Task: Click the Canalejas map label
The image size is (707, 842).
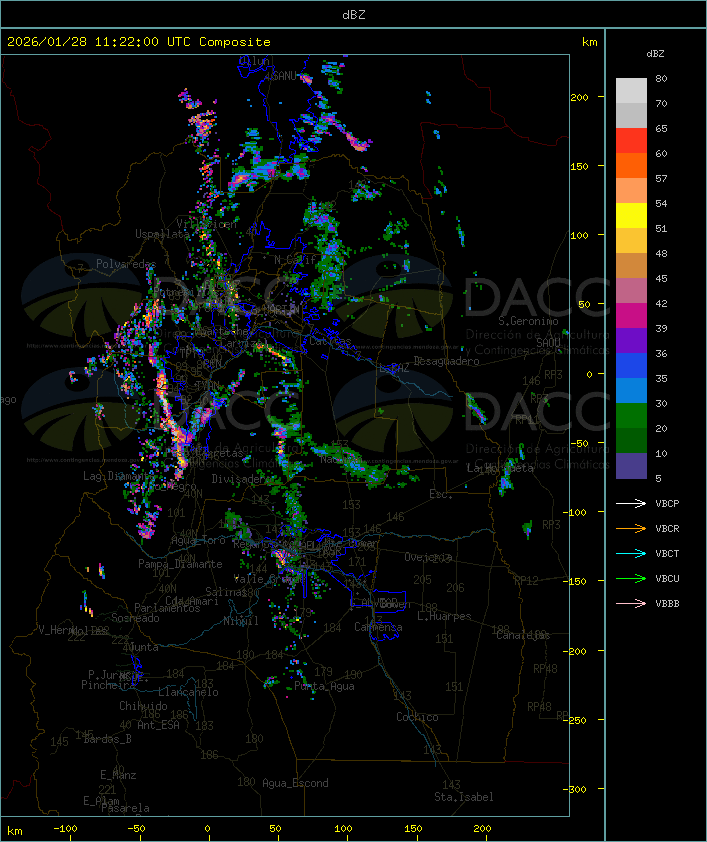Action: (523, 635)
